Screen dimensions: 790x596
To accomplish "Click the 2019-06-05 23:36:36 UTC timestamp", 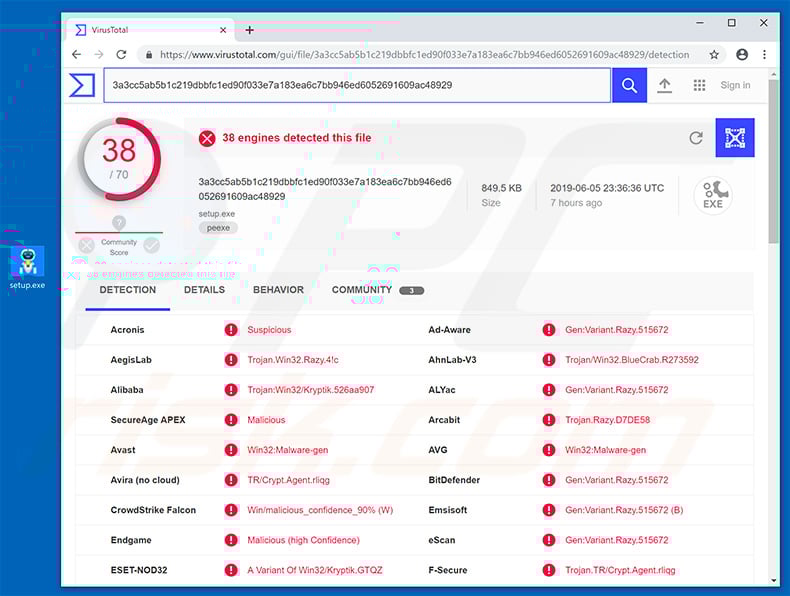I will point(607,188).
